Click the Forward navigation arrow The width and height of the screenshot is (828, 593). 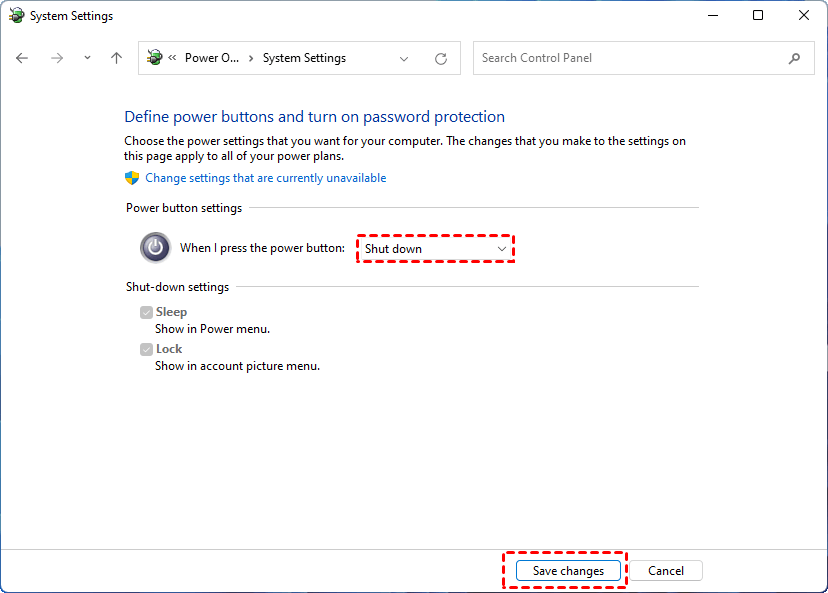pos(57,58)
